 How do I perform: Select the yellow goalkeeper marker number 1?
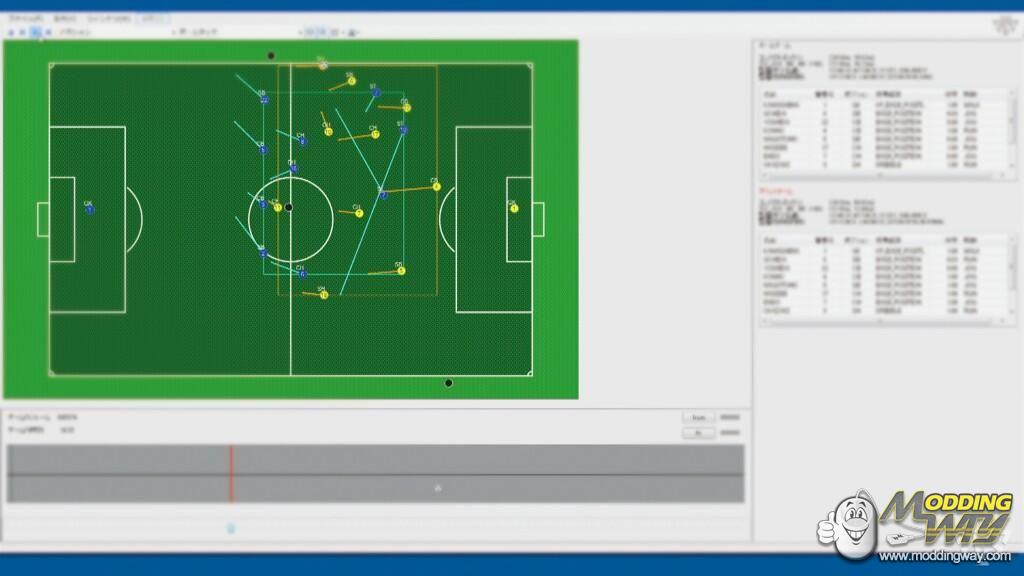tap(514, 208)
